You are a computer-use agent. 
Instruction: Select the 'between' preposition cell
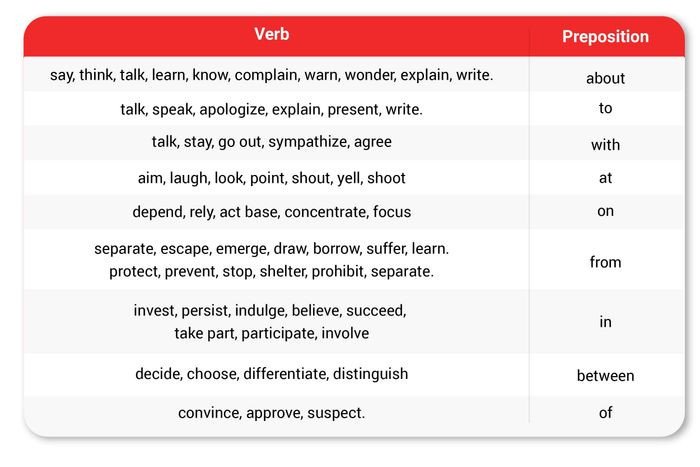click(x=605, y=376)
